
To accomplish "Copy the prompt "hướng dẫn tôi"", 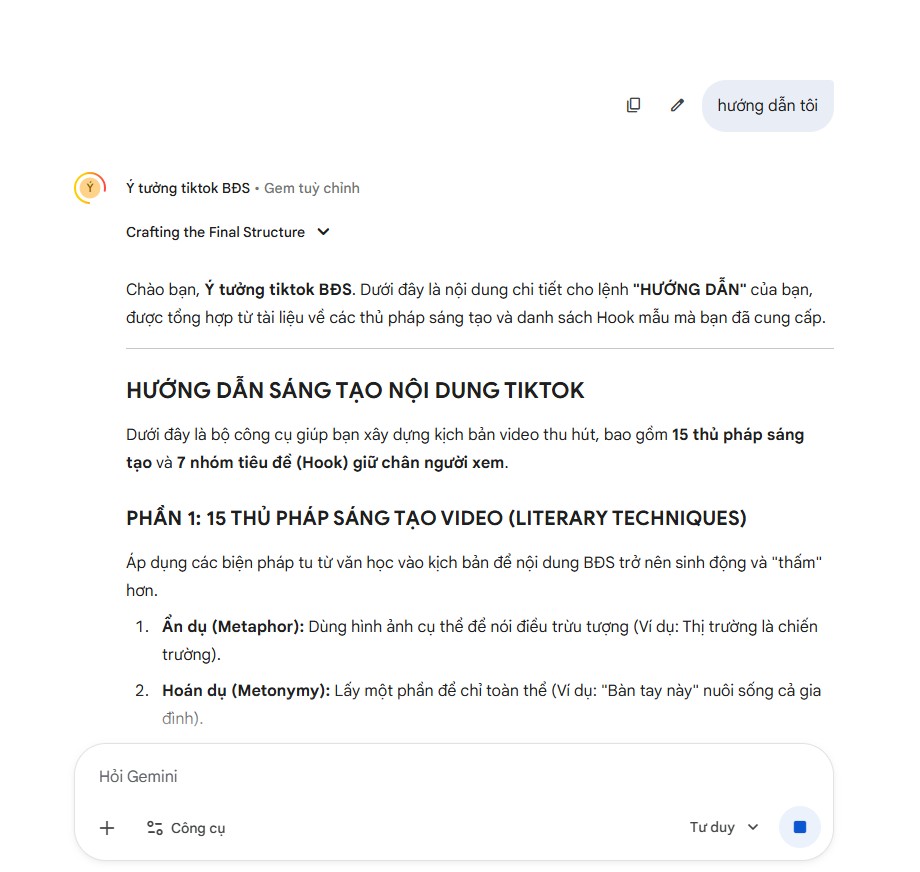I will tap(634, 105).
